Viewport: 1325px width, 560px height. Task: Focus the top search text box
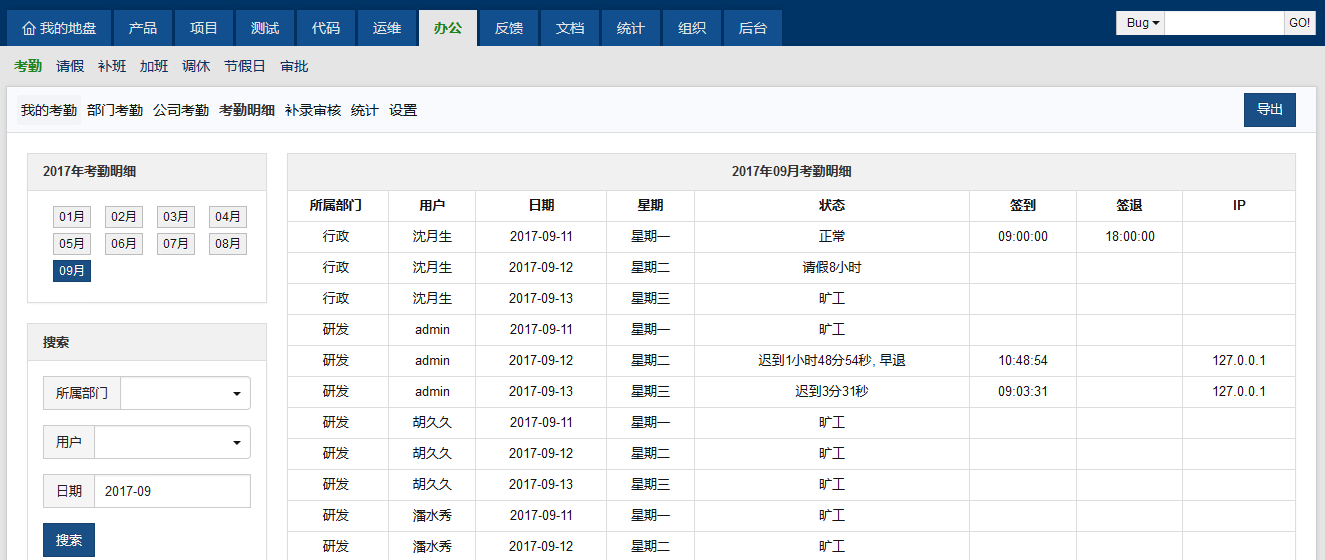(1223, 23)
